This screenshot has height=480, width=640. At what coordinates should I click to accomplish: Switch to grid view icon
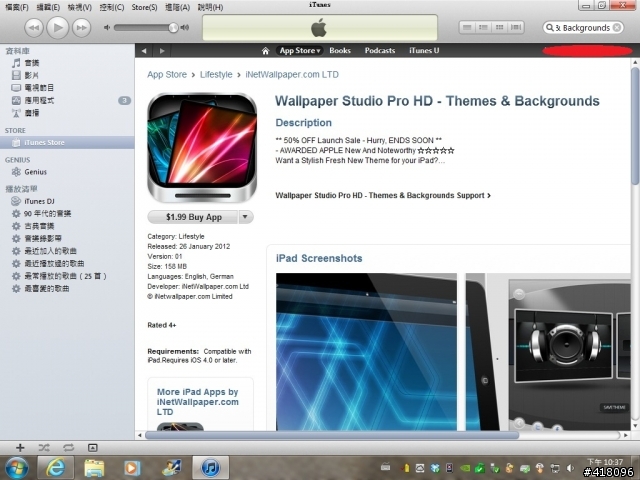(x=500, y=27)
